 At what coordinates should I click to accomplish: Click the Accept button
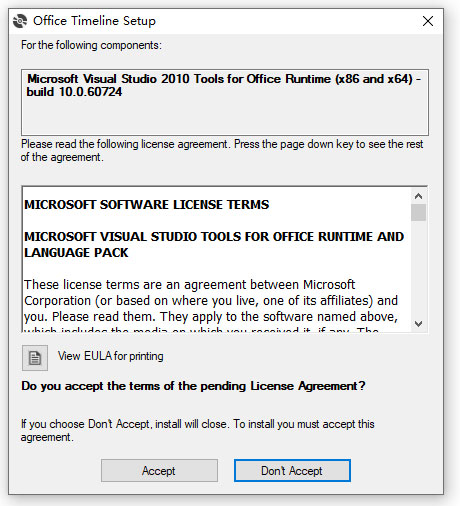tap(159, 471)
